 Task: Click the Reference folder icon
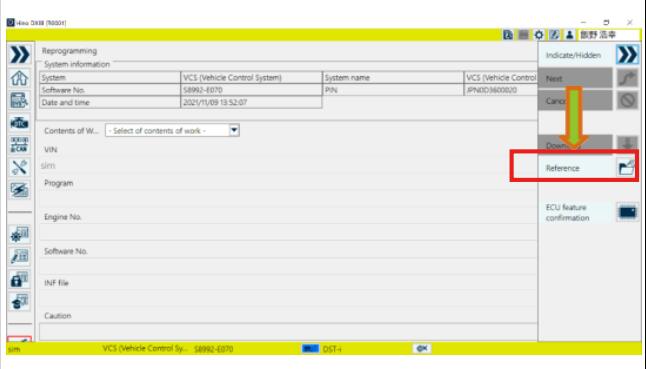[627, 168]
